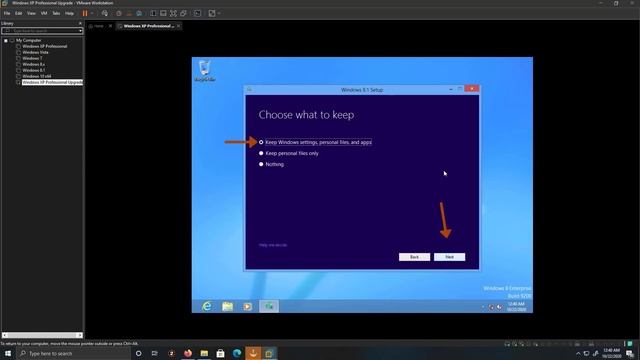640x360 pixels.
Task: Click the stretch guest display toolbar icon
Action: click(212, 13)
